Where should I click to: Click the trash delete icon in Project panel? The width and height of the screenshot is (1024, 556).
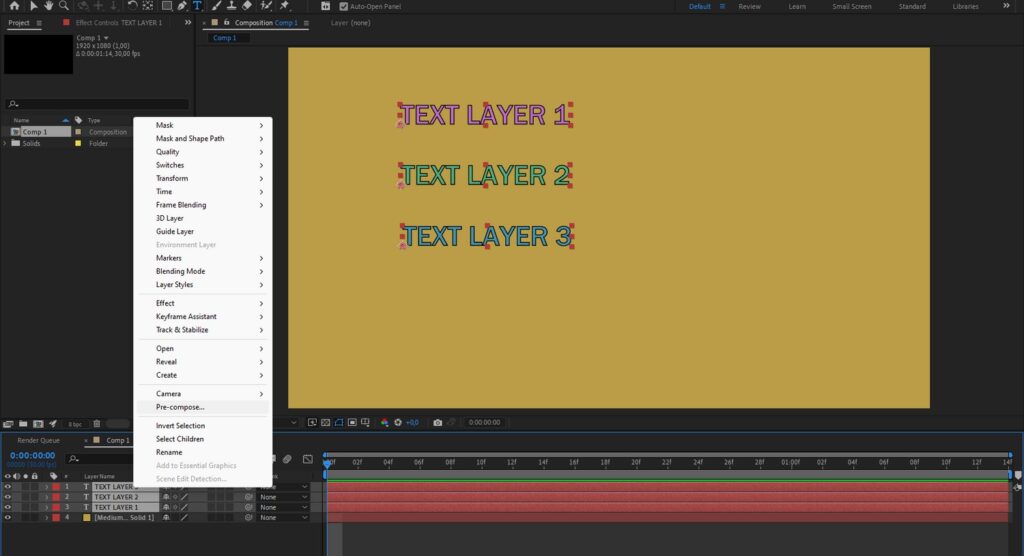click(97, 424)
